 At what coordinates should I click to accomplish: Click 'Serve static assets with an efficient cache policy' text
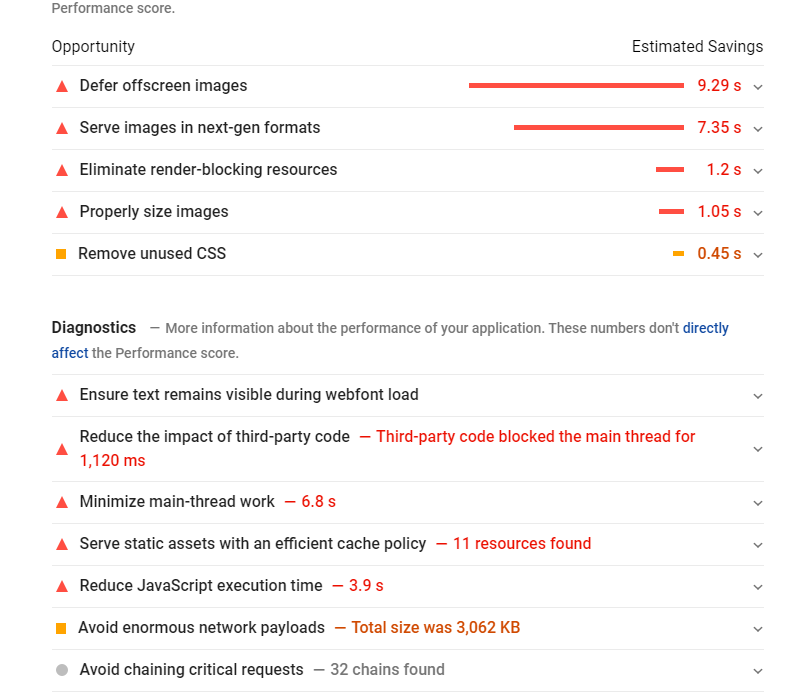253,544
